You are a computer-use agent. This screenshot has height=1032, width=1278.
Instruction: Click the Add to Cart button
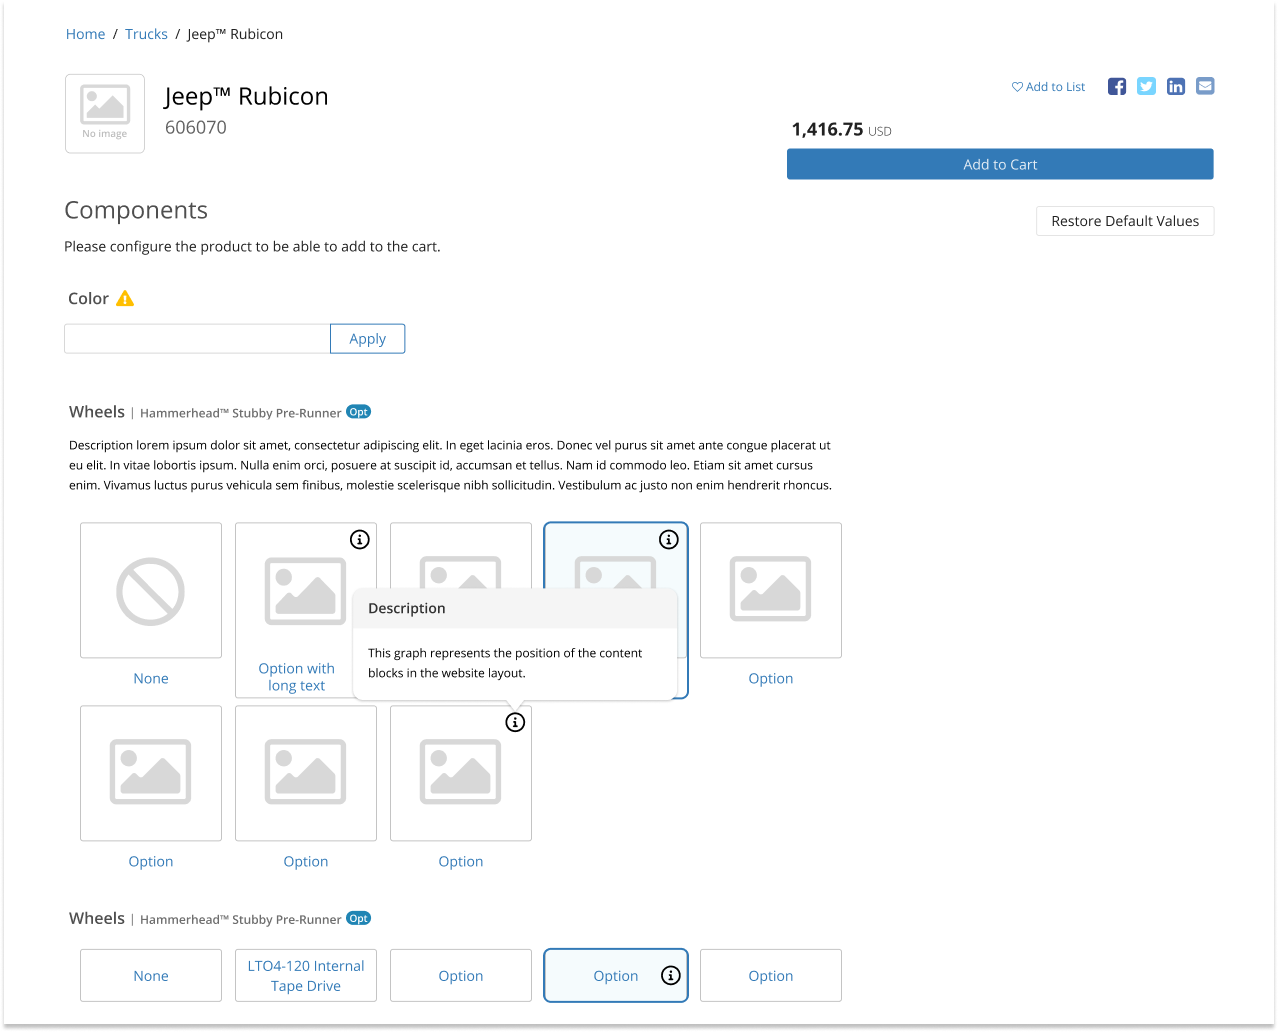(1000, 164)
